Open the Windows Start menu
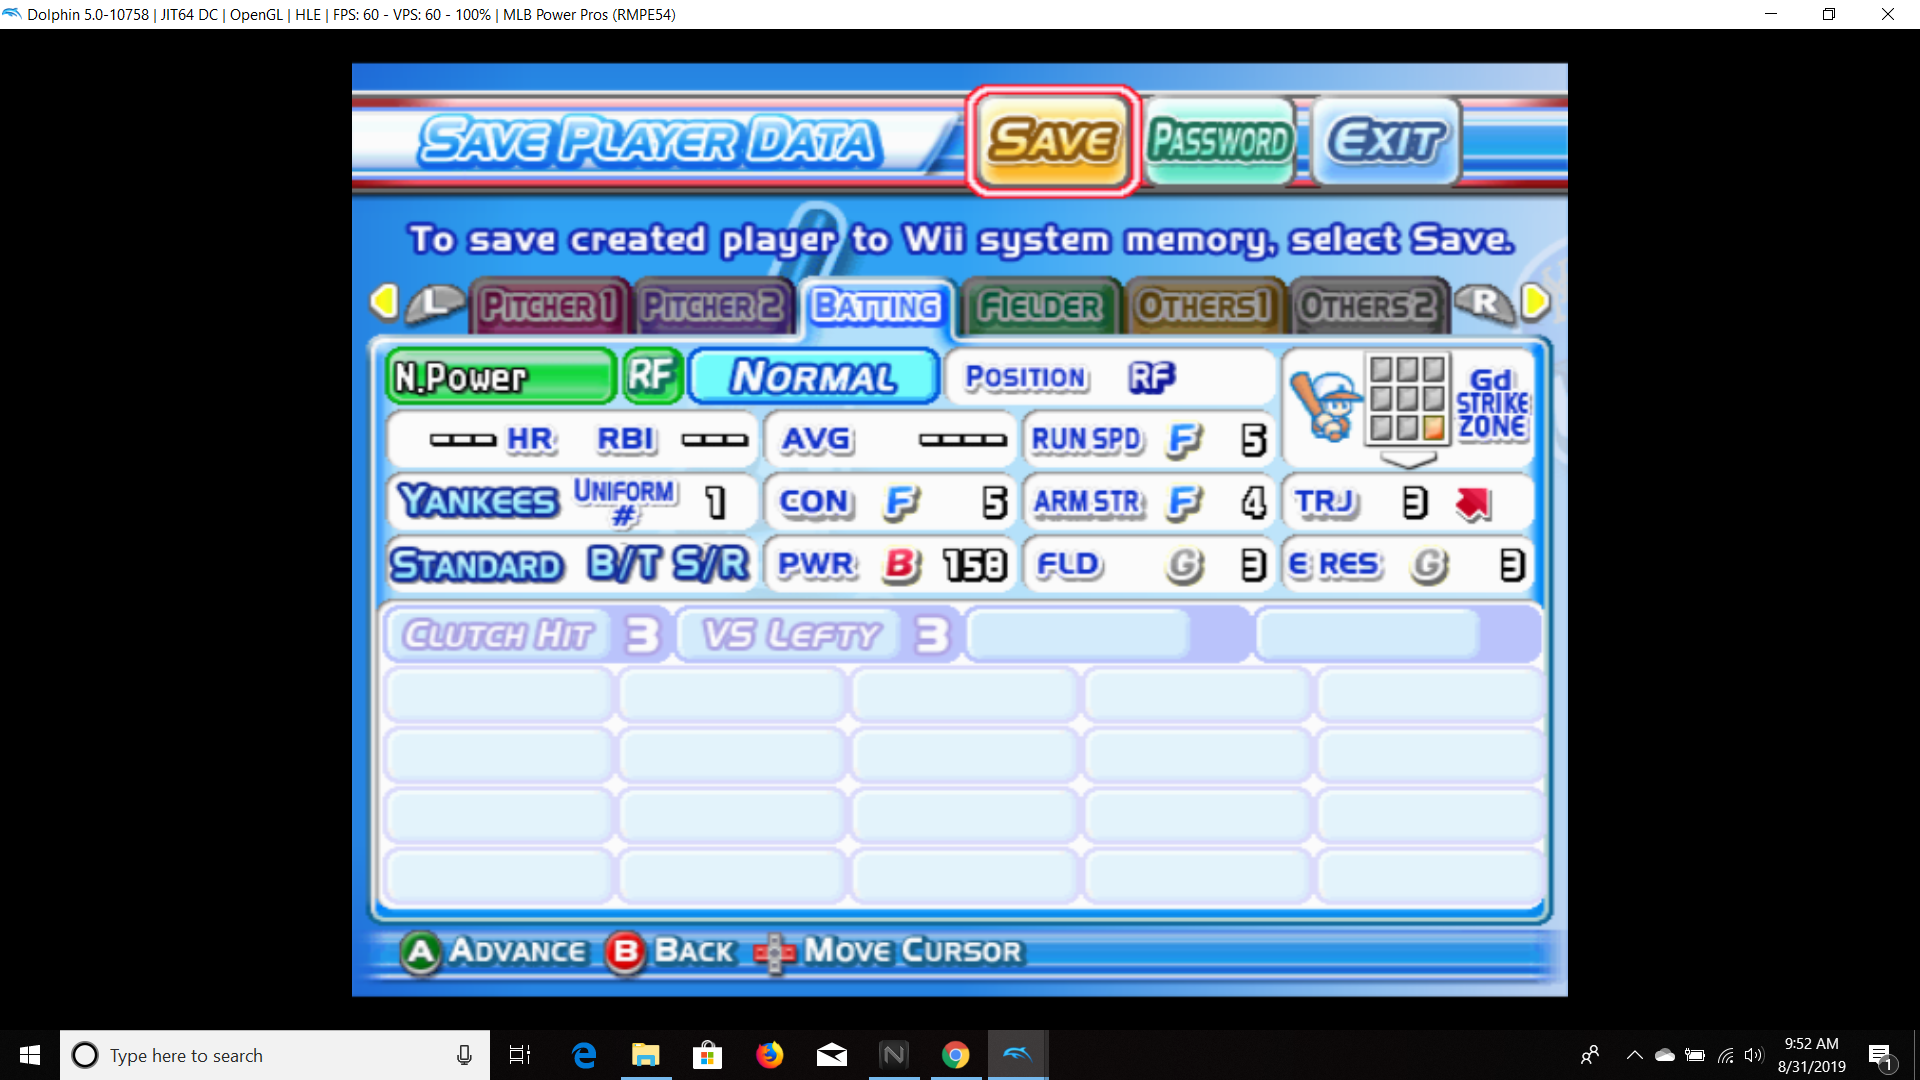The height and width of the screenshot is (1080, 1920). point(30,1055)
